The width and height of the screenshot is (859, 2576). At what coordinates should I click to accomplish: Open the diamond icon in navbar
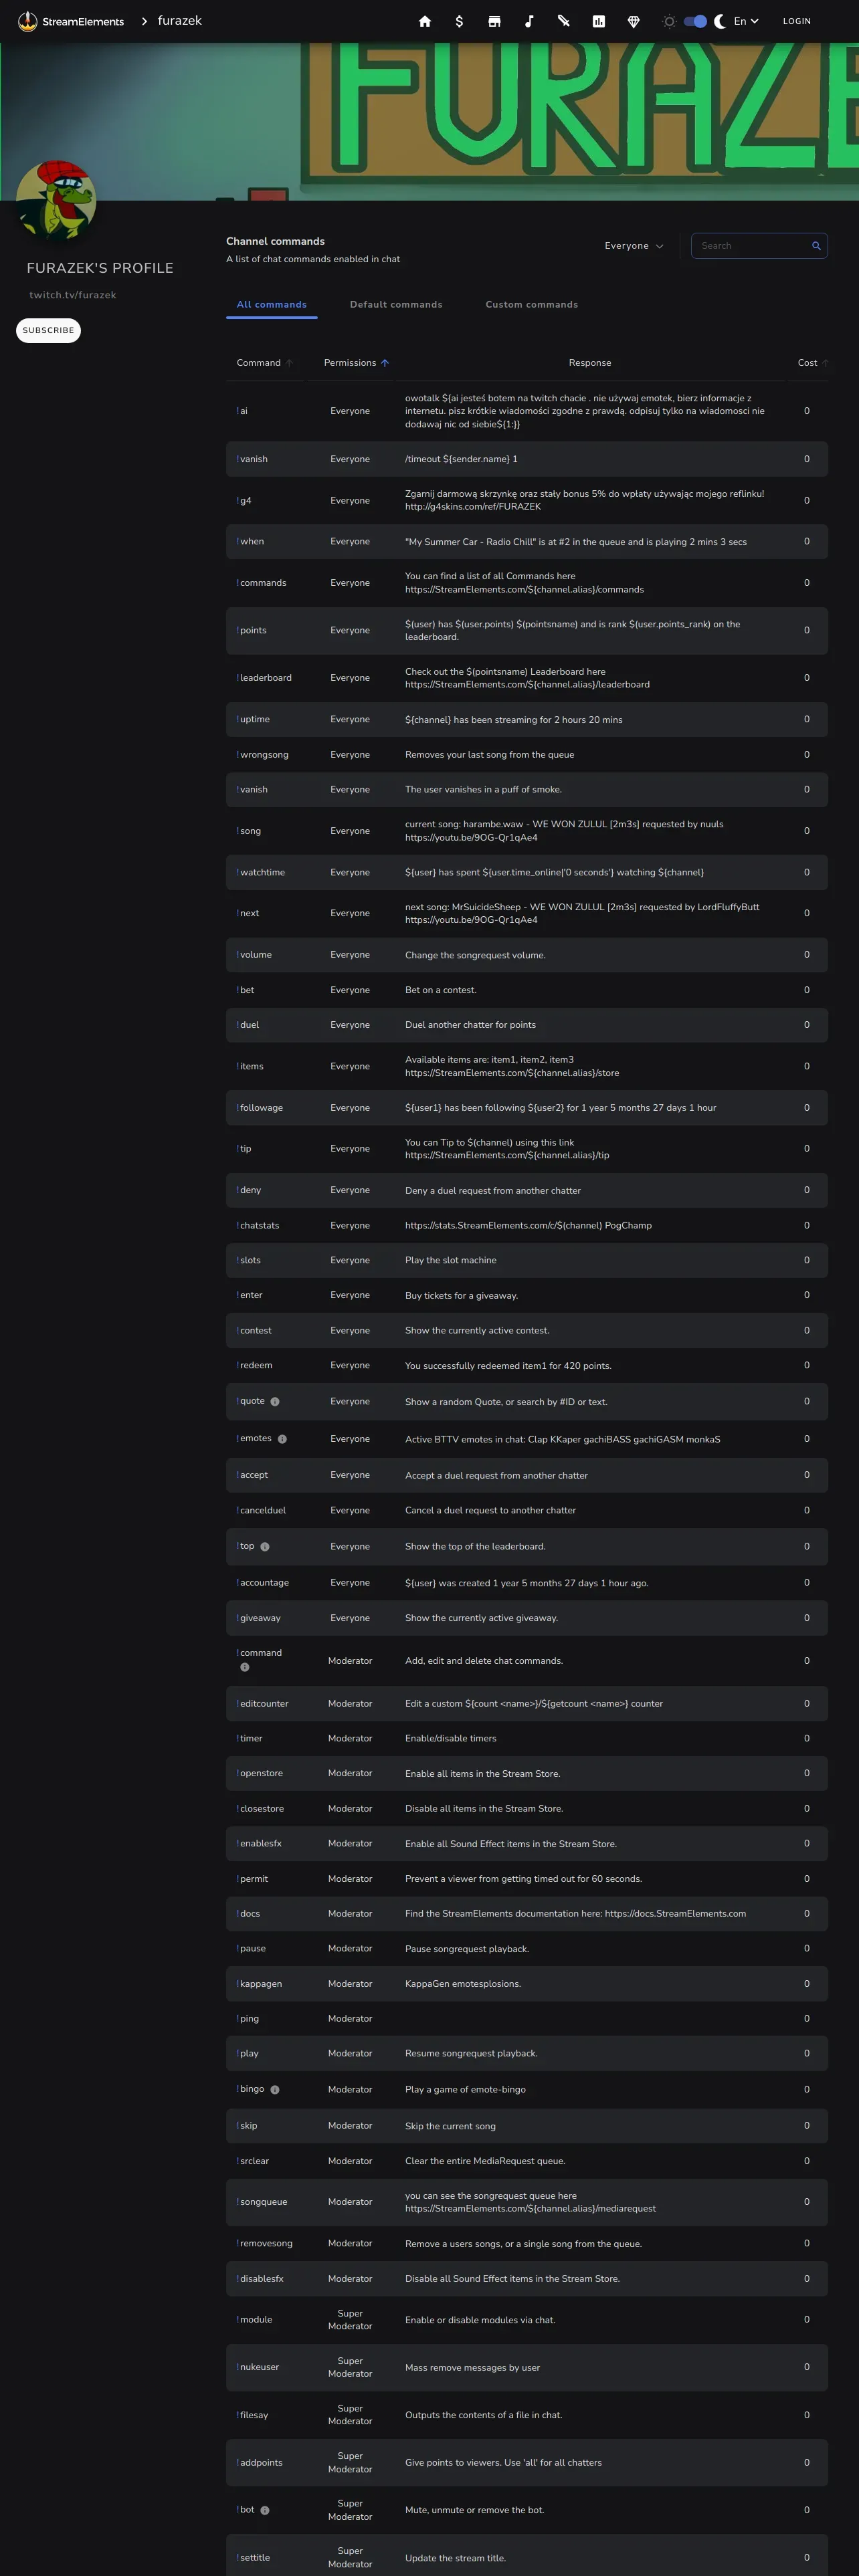(x=633, y=21)
